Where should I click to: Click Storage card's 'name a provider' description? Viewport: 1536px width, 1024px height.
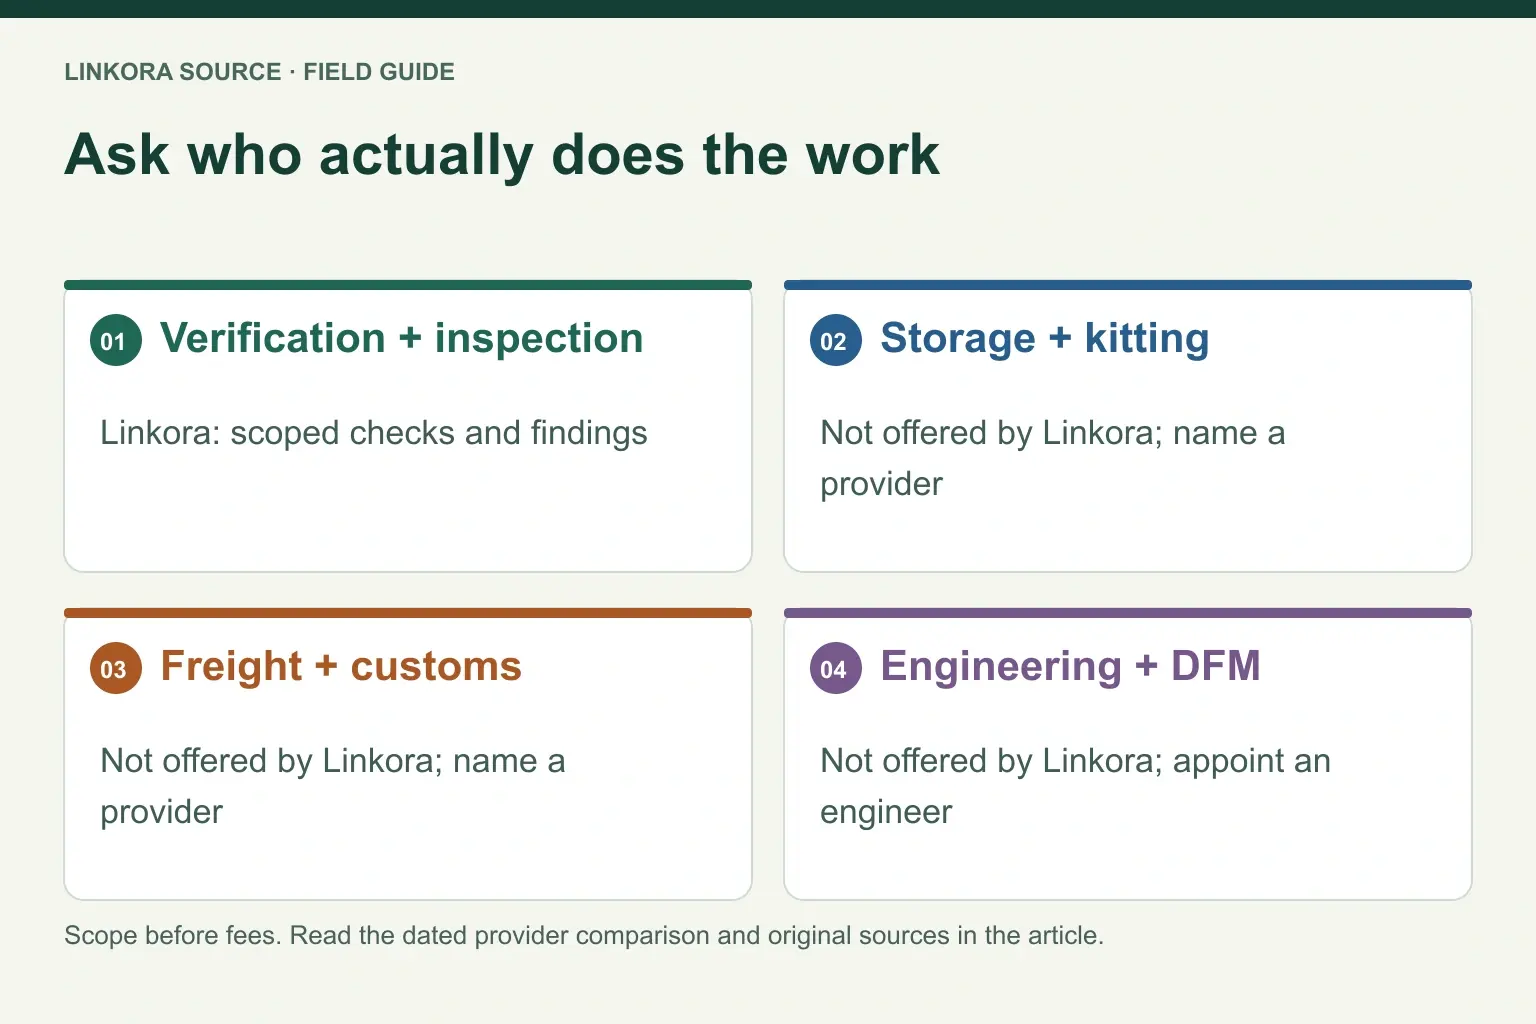click(1053, 458)
